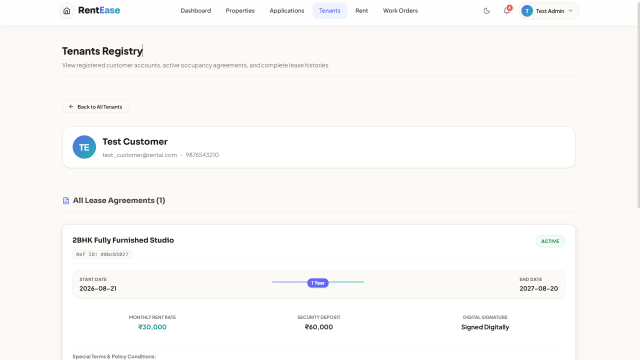Click the ACTIVE status badge
Screen dimensions: 640x360
click(x=550, y=241)
